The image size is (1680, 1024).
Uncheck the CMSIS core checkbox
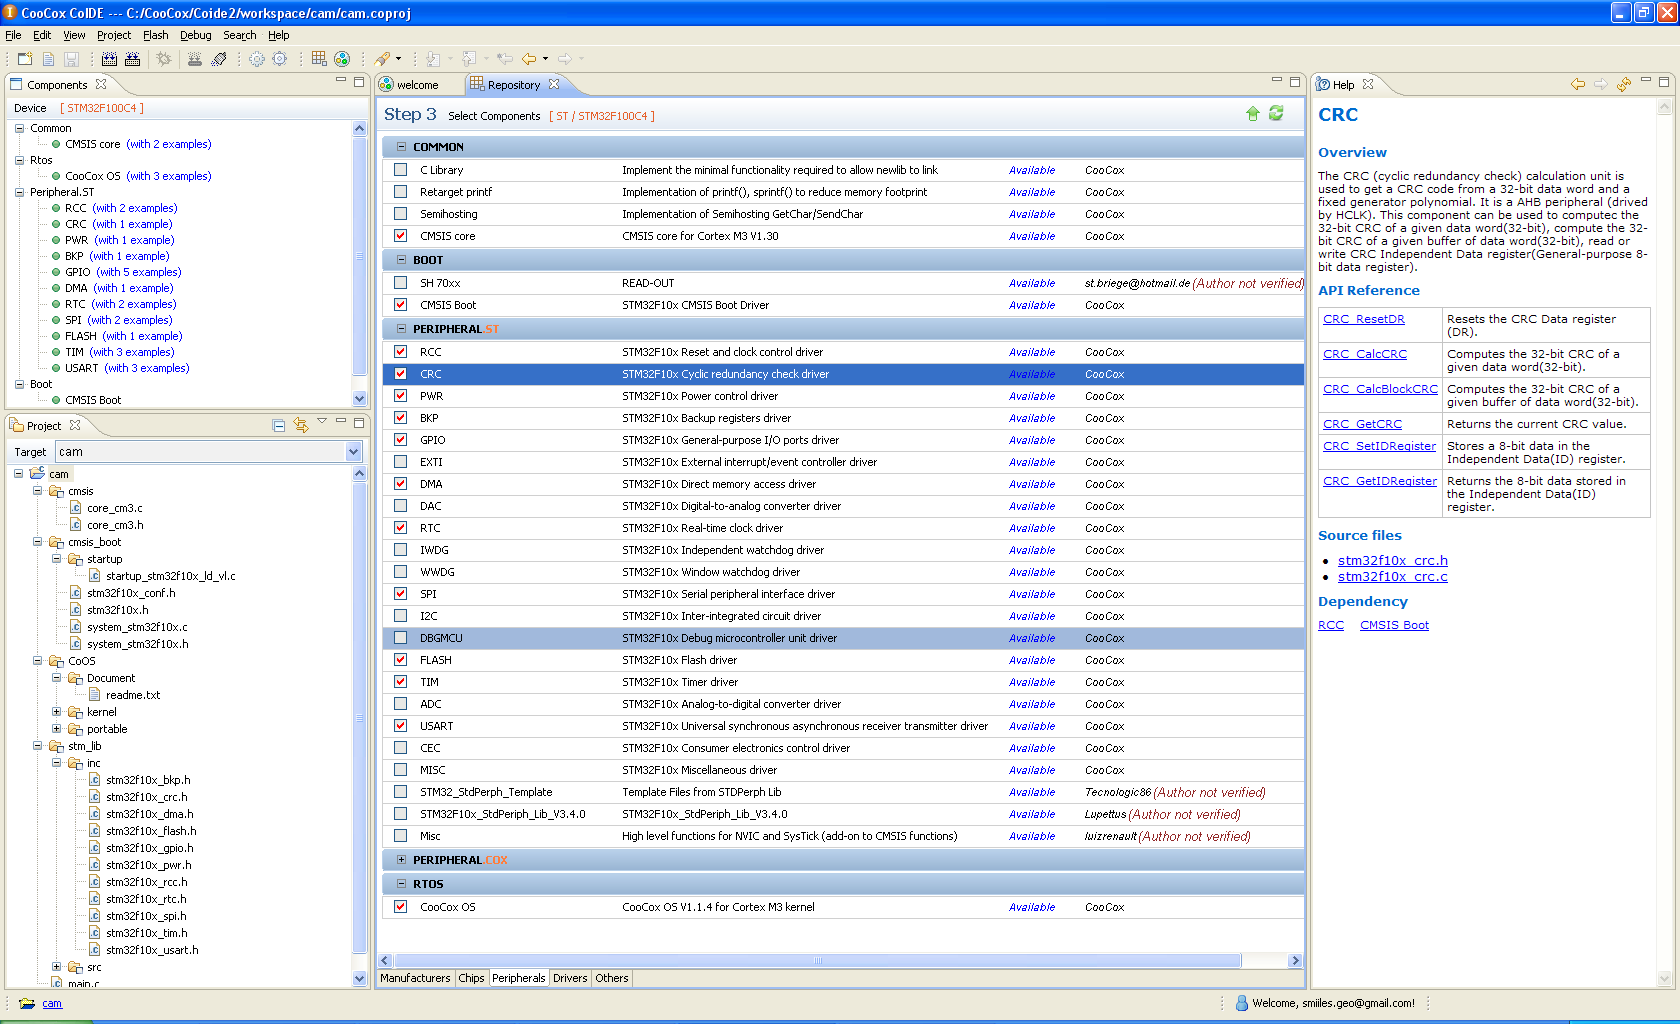[401, 236]
